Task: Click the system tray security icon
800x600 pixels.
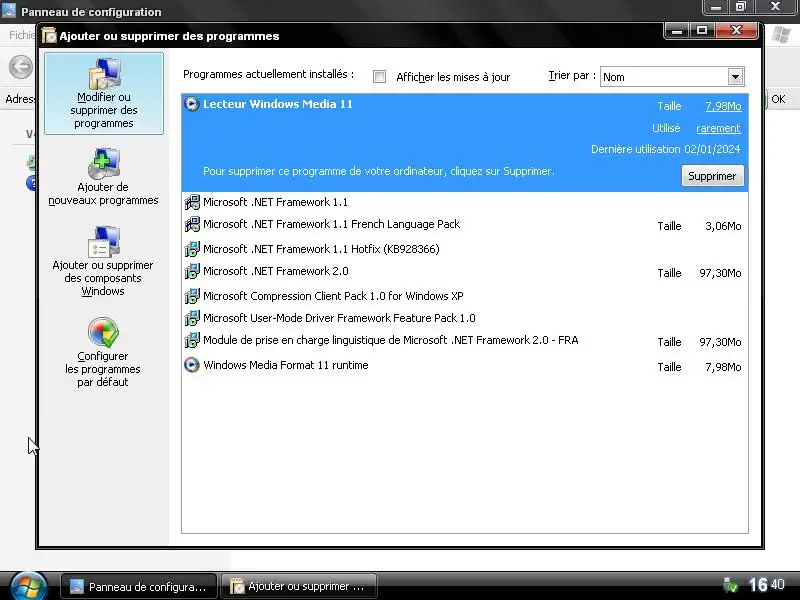Action: tap(731, 585)
